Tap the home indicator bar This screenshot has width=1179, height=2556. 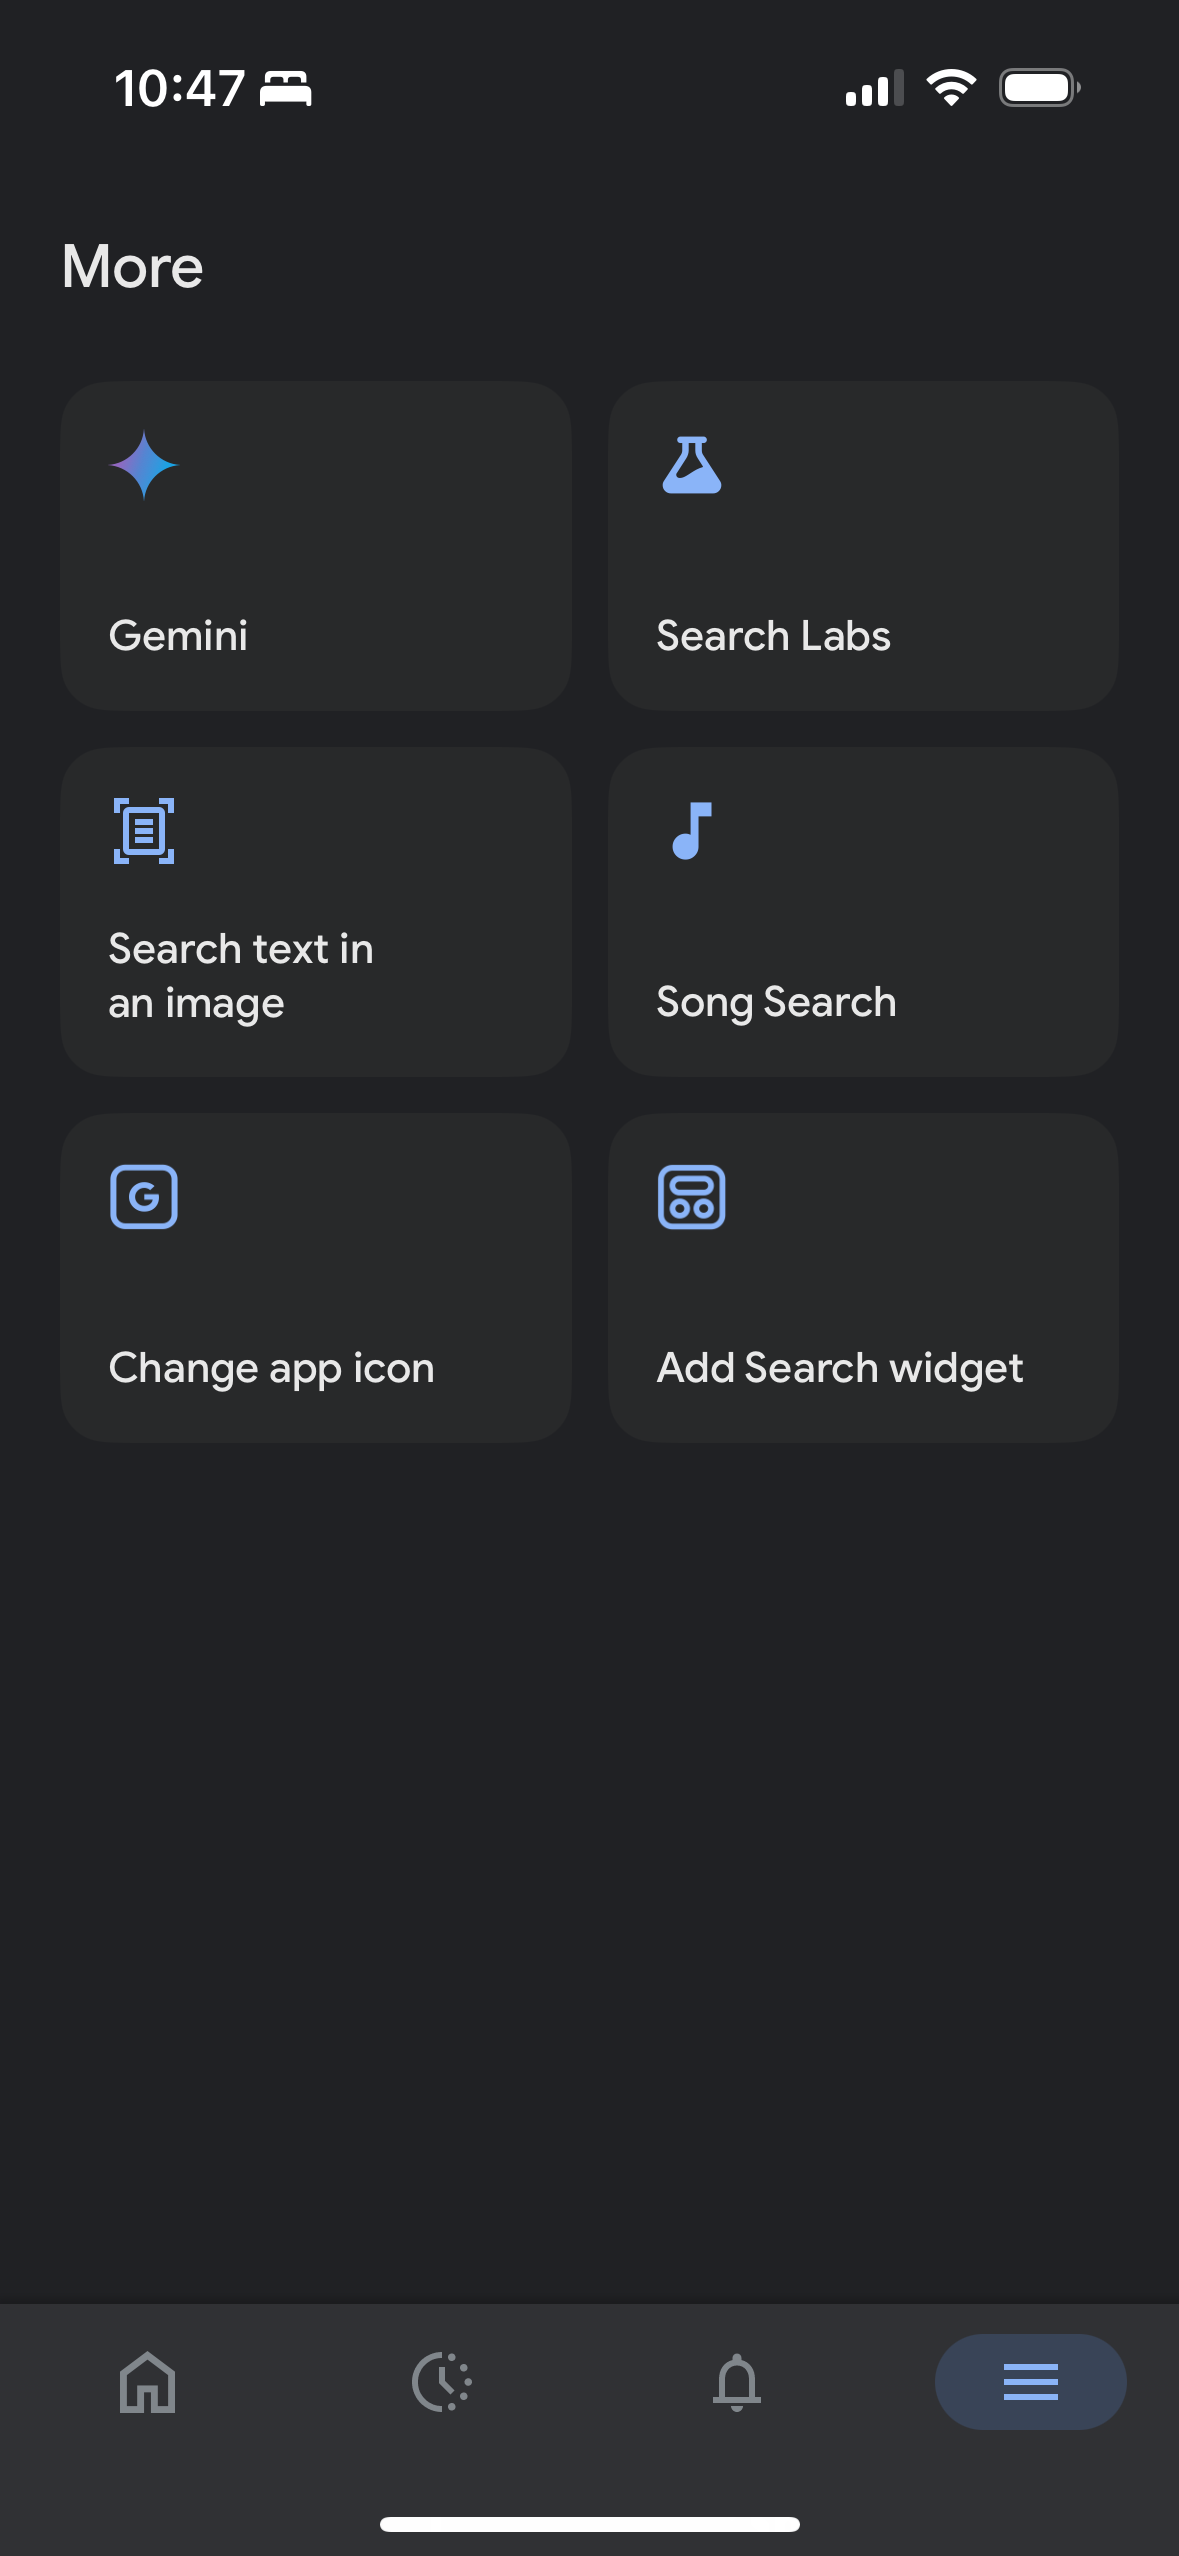(590, 2524)
